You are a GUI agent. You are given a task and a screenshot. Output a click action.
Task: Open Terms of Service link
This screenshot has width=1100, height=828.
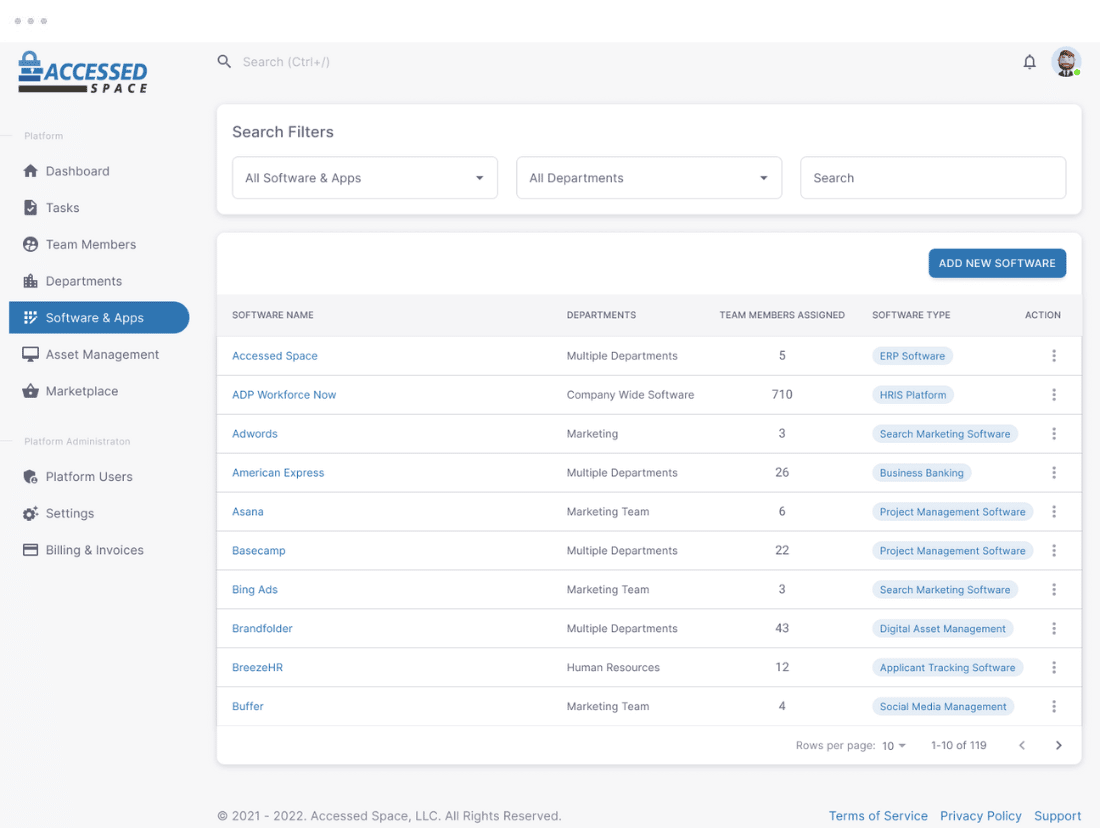pos(878,816)
